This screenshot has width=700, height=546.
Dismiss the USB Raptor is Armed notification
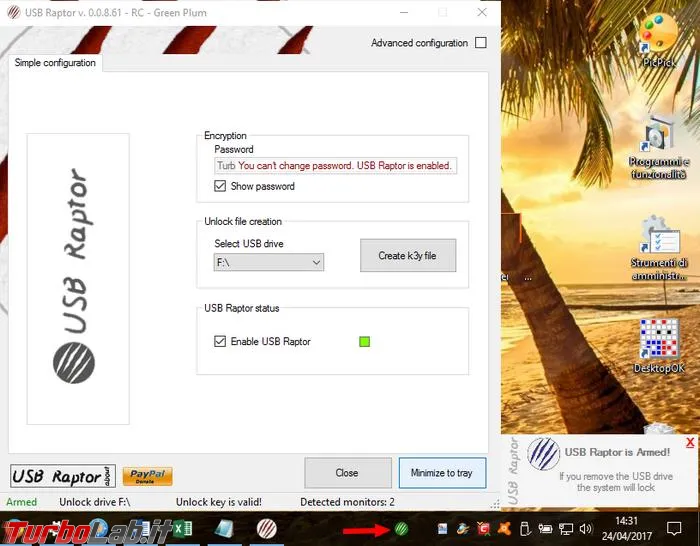click(x=690, y=442)
